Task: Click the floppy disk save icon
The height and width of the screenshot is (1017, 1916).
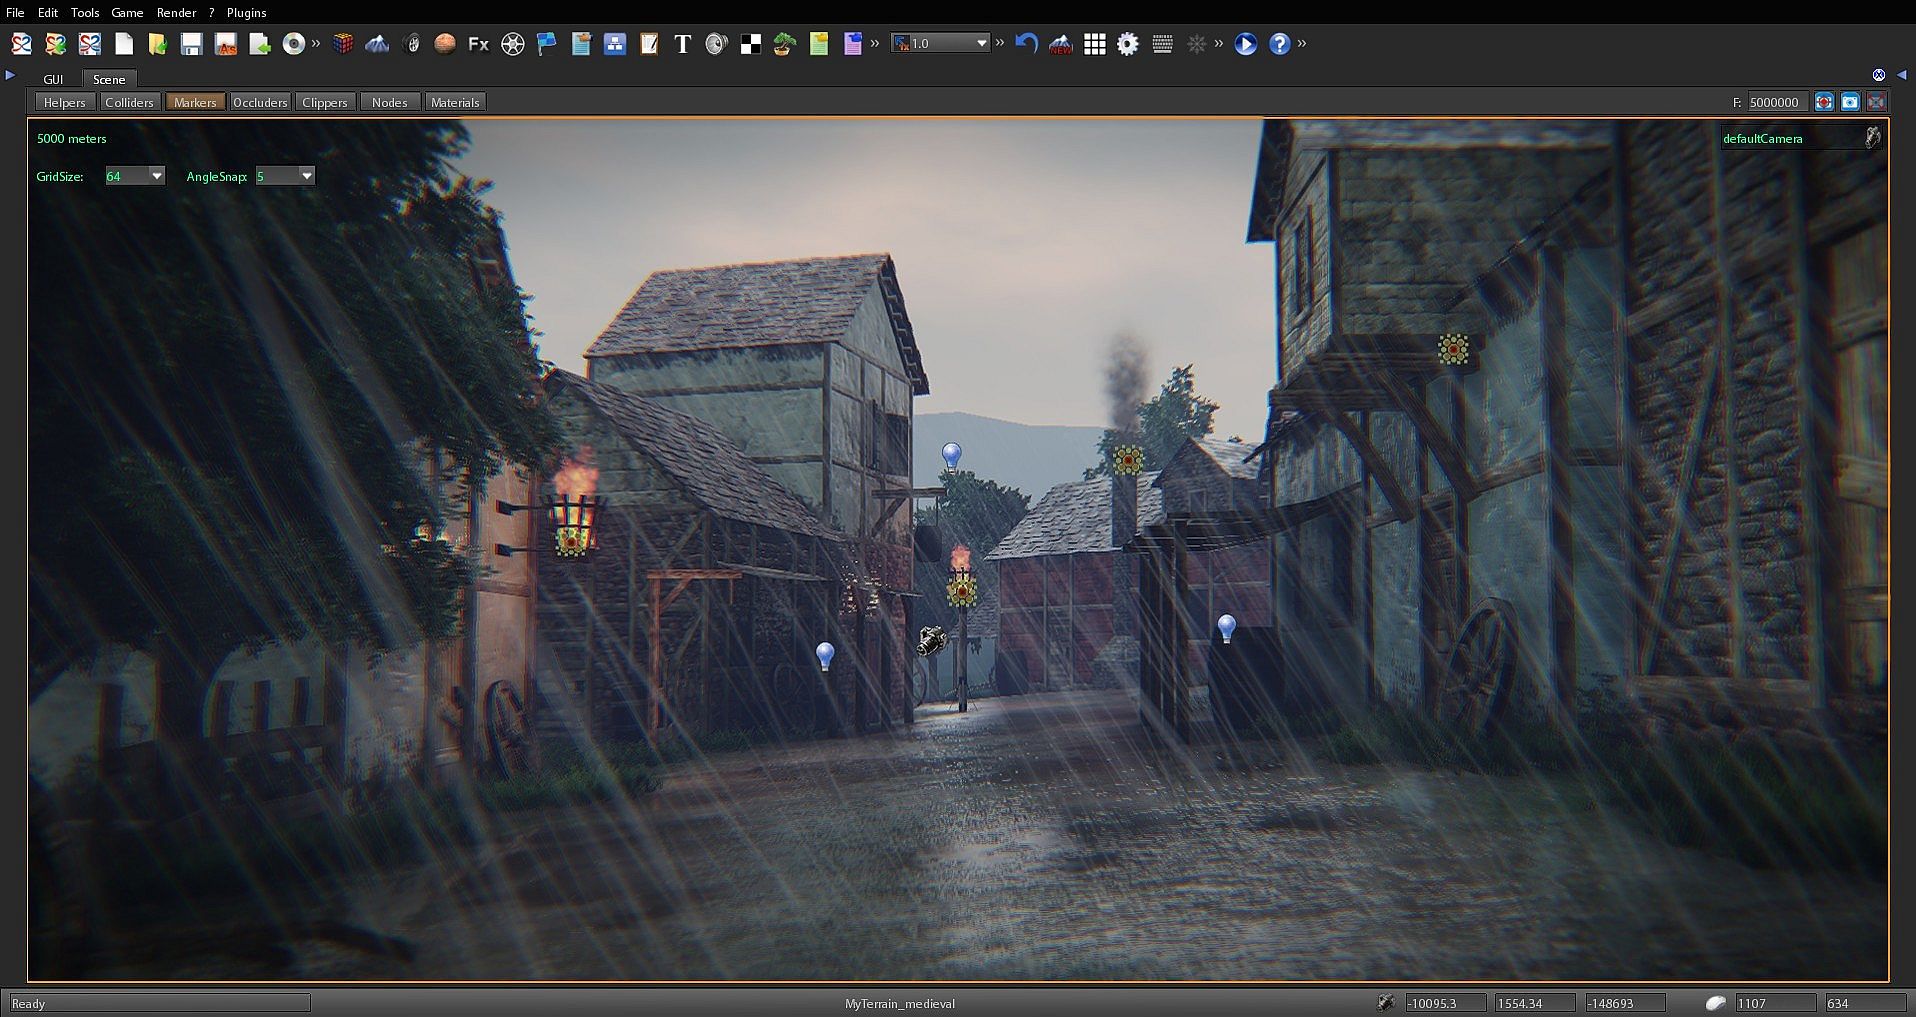Action: (x=191, y=44)
